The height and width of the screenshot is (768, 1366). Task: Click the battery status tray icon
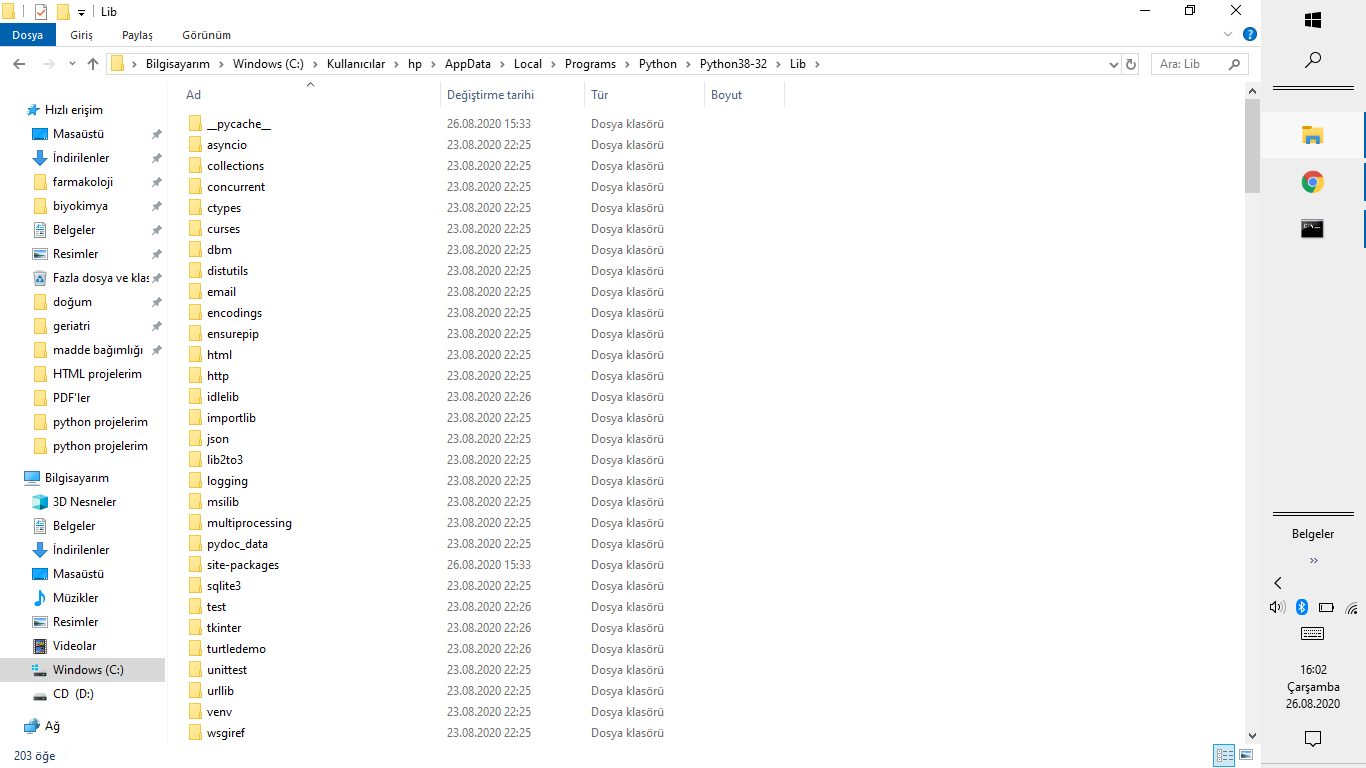point(1326,607)
